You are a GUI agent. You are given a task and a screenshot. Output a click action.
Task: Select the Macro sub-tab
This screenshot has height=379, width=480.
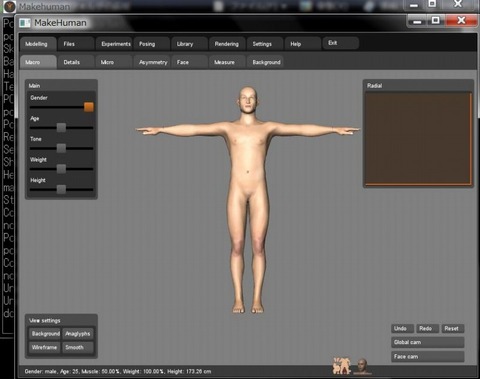(38, 62)
